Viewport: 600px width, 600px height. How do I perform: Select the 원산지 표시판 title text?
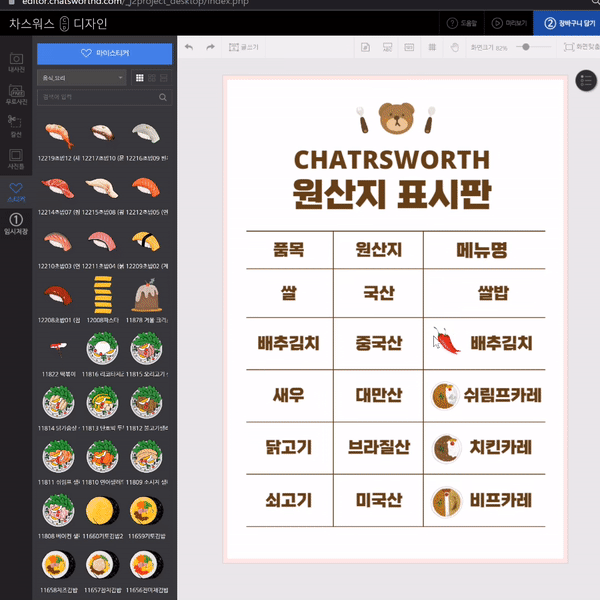[x=392, y=194]
